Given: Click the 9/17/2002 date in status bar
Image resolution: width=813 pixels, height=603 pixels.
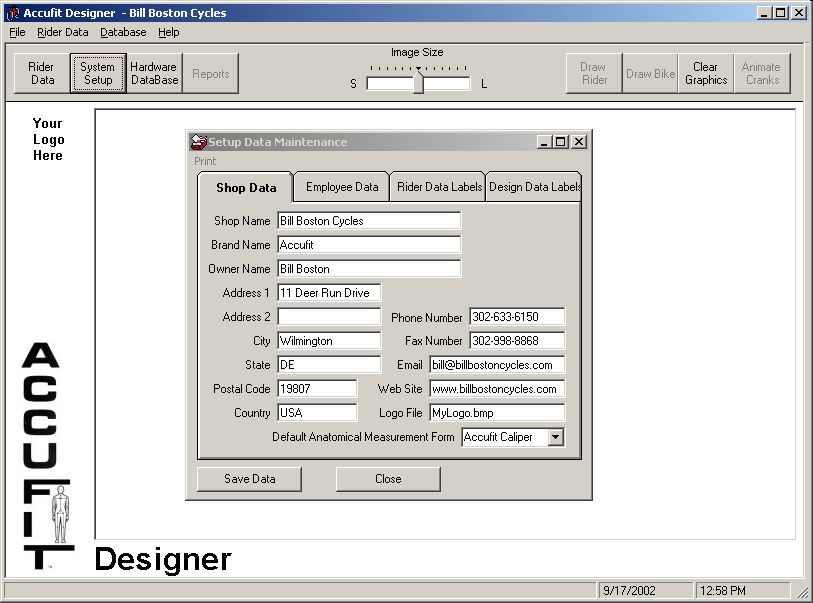Looking at the screenshot, I should 629,591.
